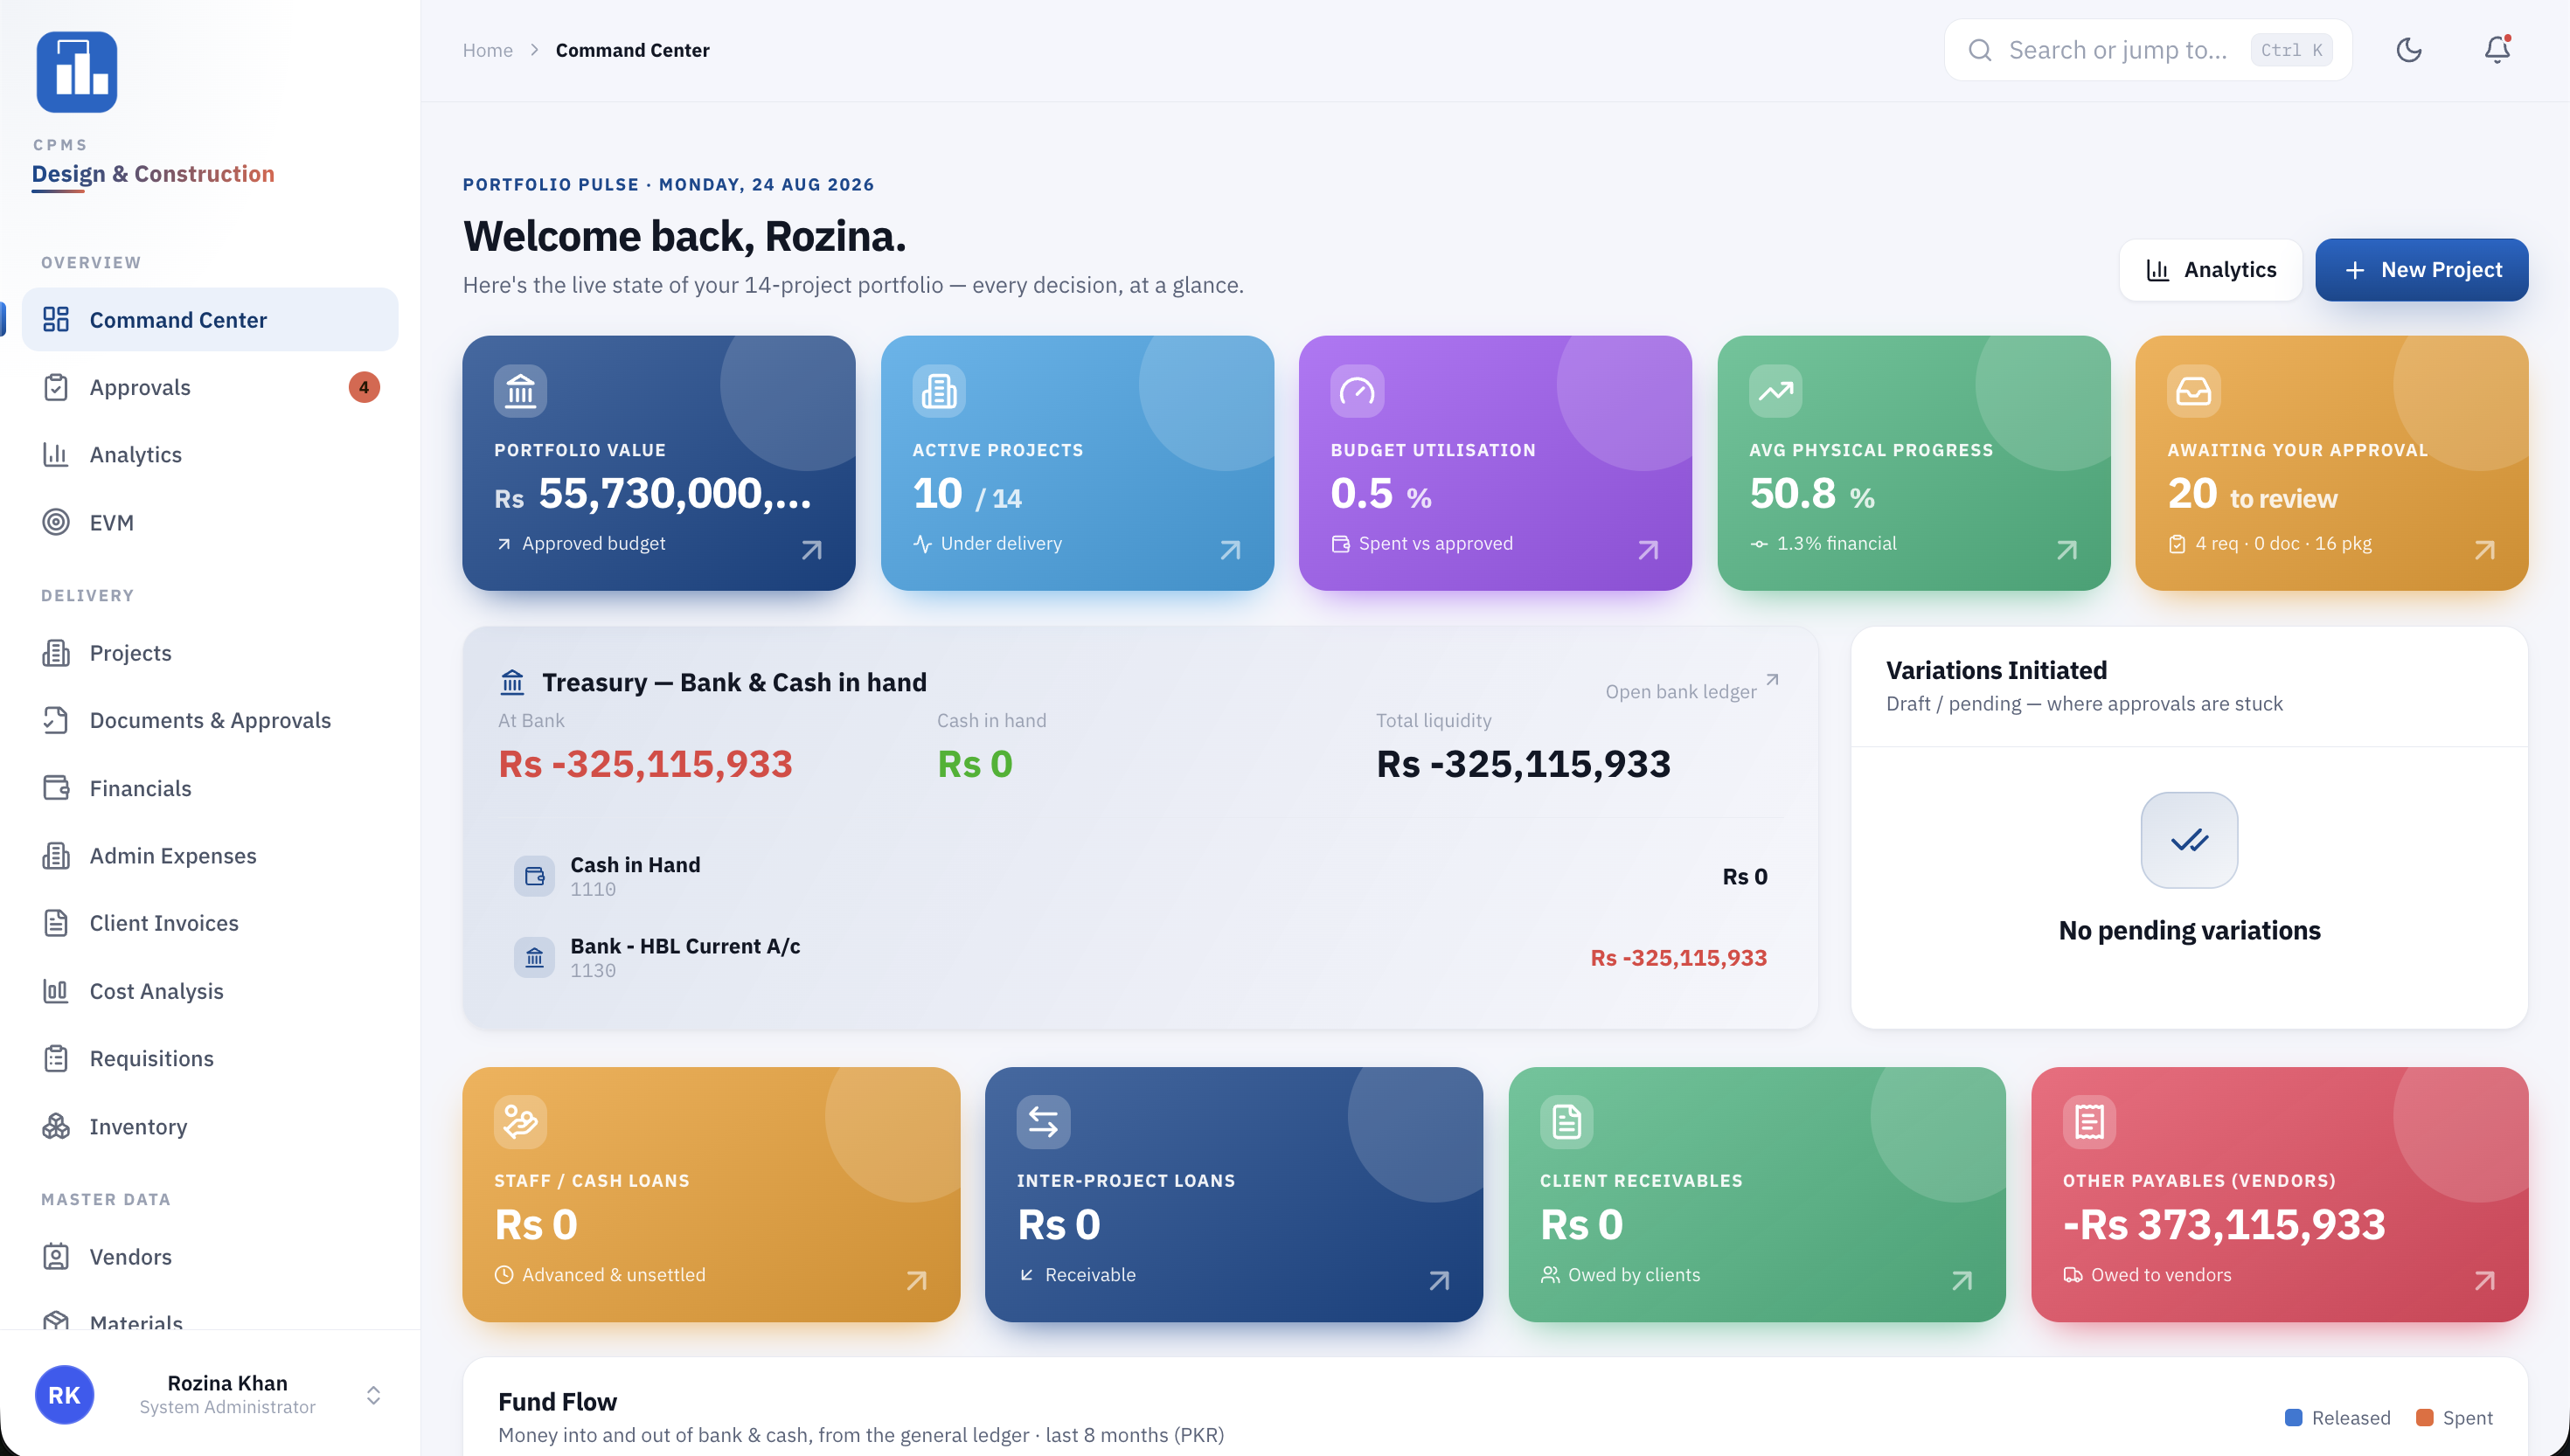Open Client Receivables card arrow
This screenshot has width=2570, height=1456.
(1962, 1281)
